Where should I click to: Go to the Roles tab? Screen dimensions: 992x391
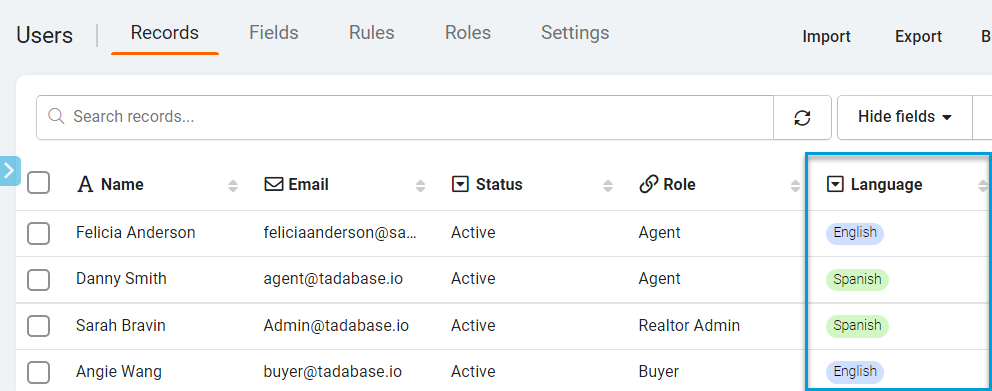click(x=468, y=32)
